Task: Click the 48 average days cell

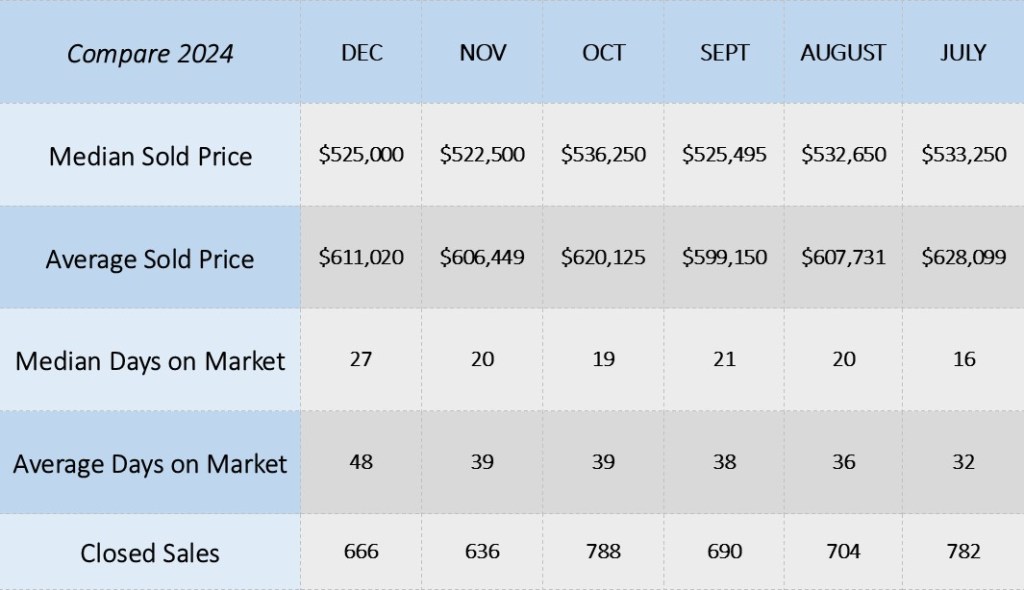Action: click(x=361, y=462)
